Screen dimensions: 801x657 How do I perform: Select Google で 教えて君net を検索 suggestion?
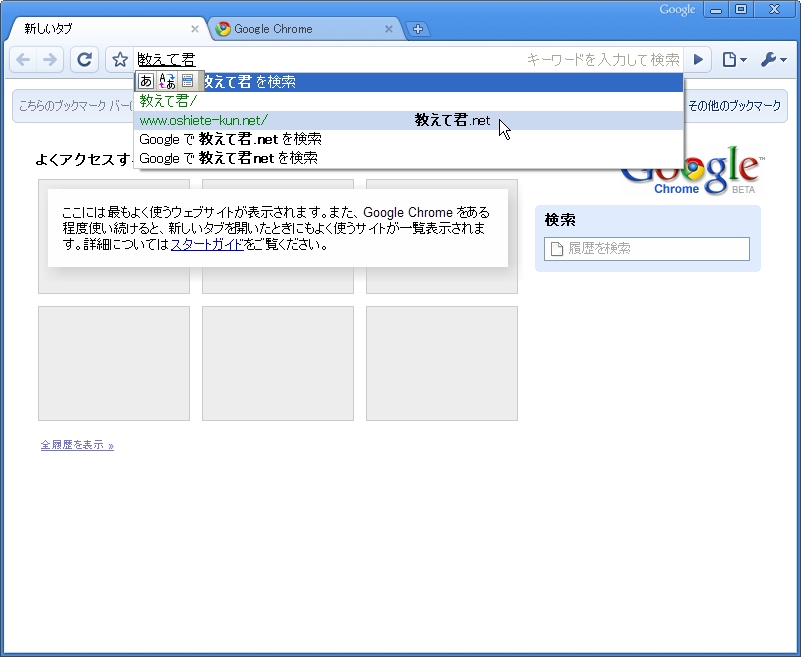tap(409, 158)
